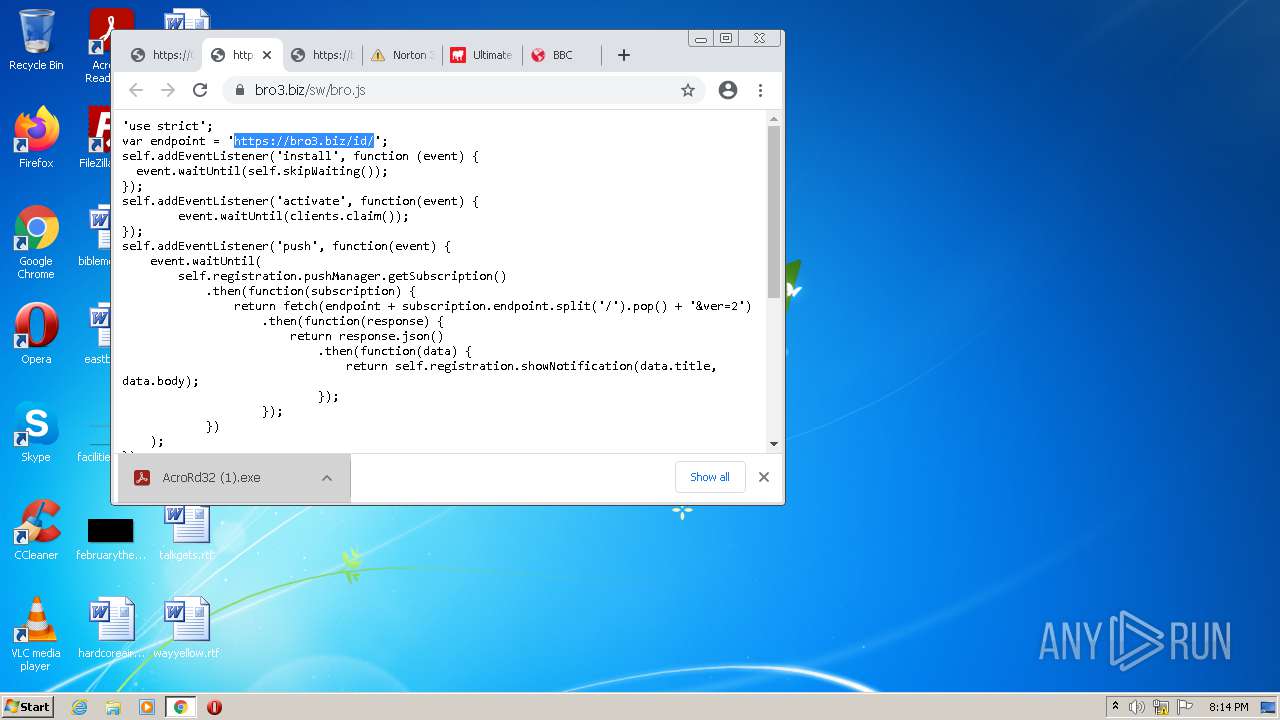Show hidden system tray icons
Image resolution: width=1280 pixels, height=720 pixels.
(x=1115, y=707)
